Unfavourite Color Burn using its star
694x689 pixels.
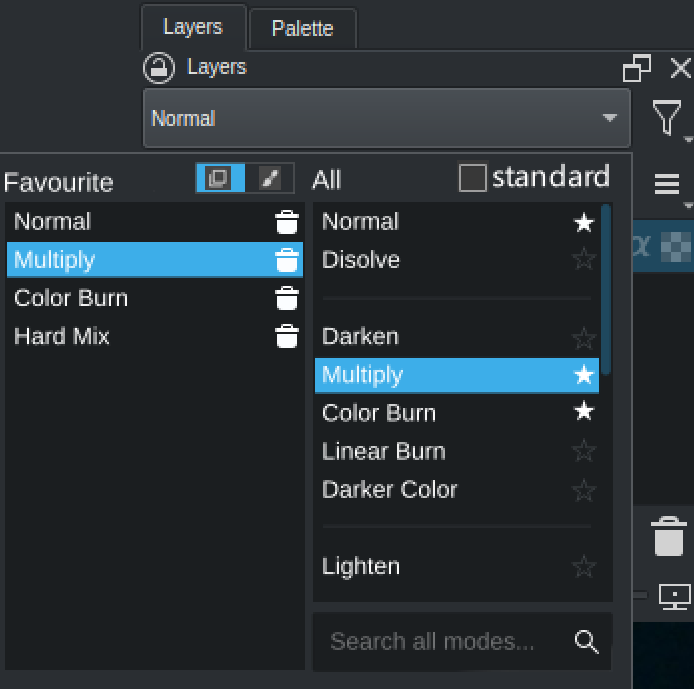click(x=584, y=413)
